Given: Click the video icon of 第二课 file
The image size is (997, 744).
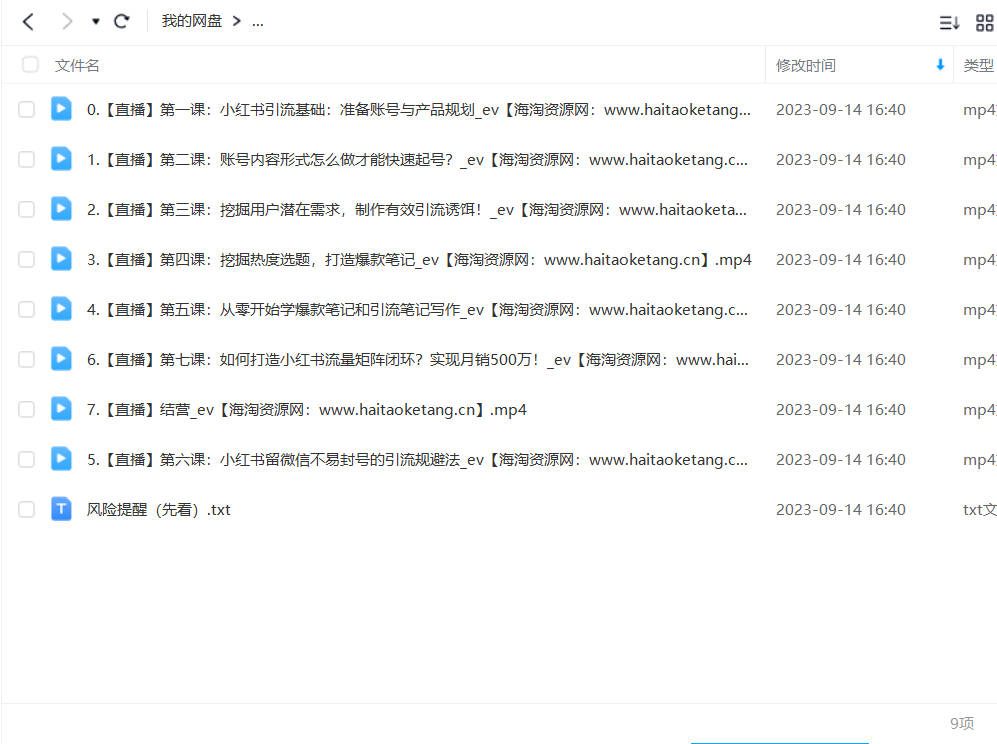Looking at the screenshot, I should click(61, 158).
